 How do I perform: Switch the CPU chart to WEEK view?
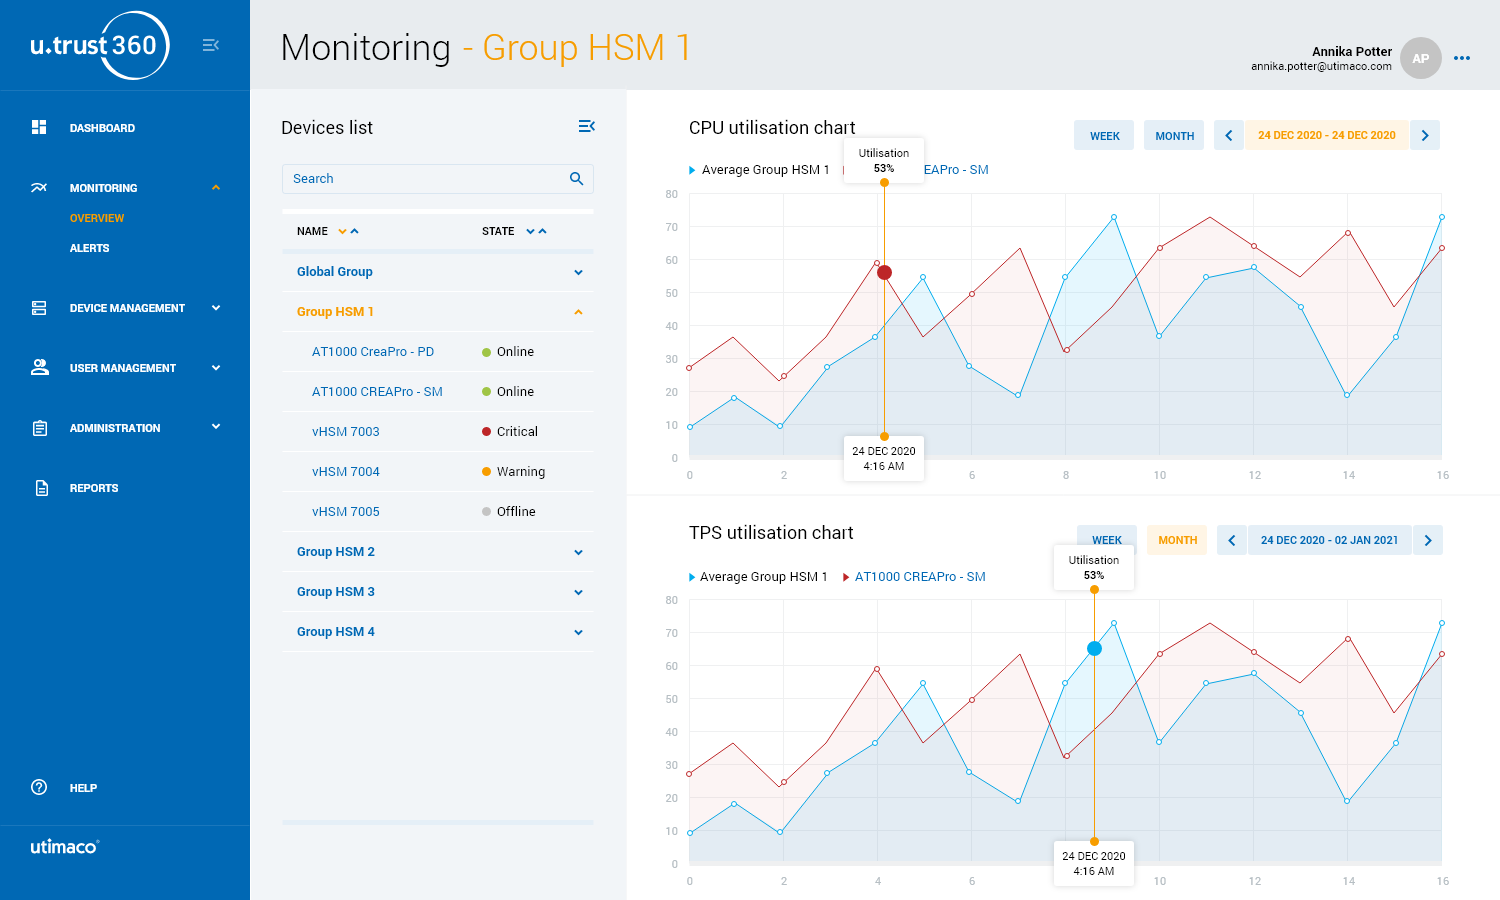point(1105,135)
